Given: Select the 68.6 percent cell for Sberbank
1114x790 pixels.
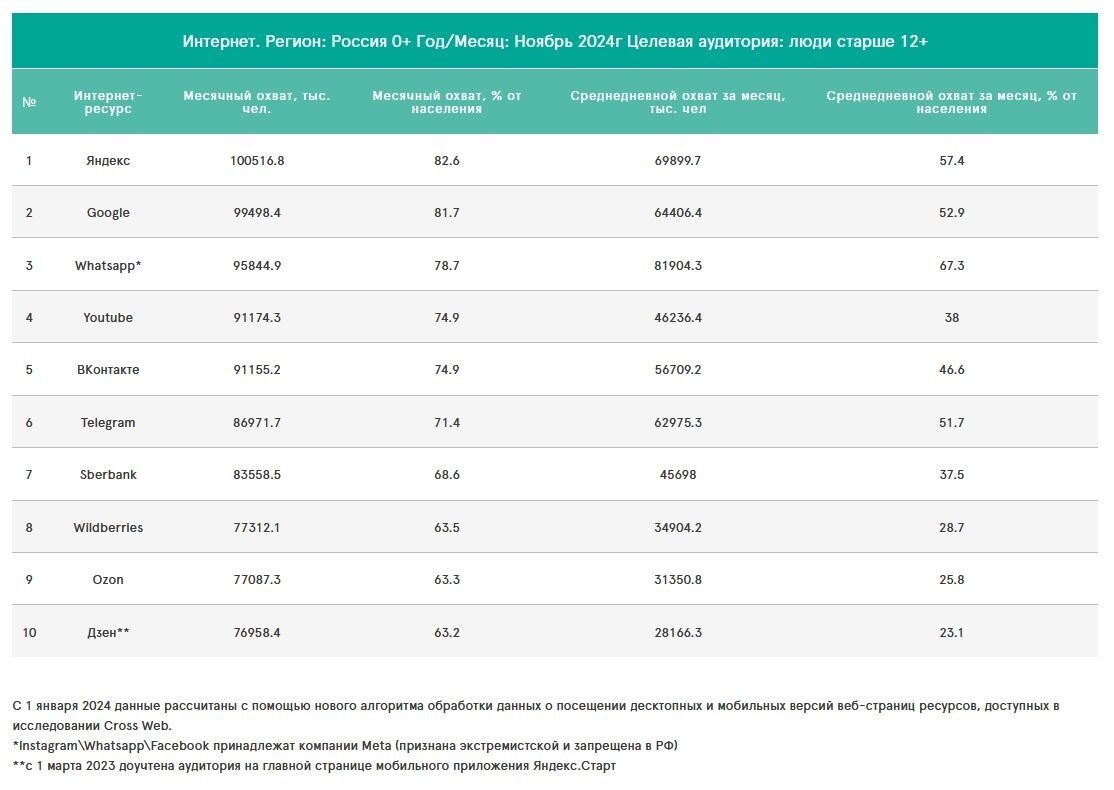Looking at the screenshot, I should point(447,475).
